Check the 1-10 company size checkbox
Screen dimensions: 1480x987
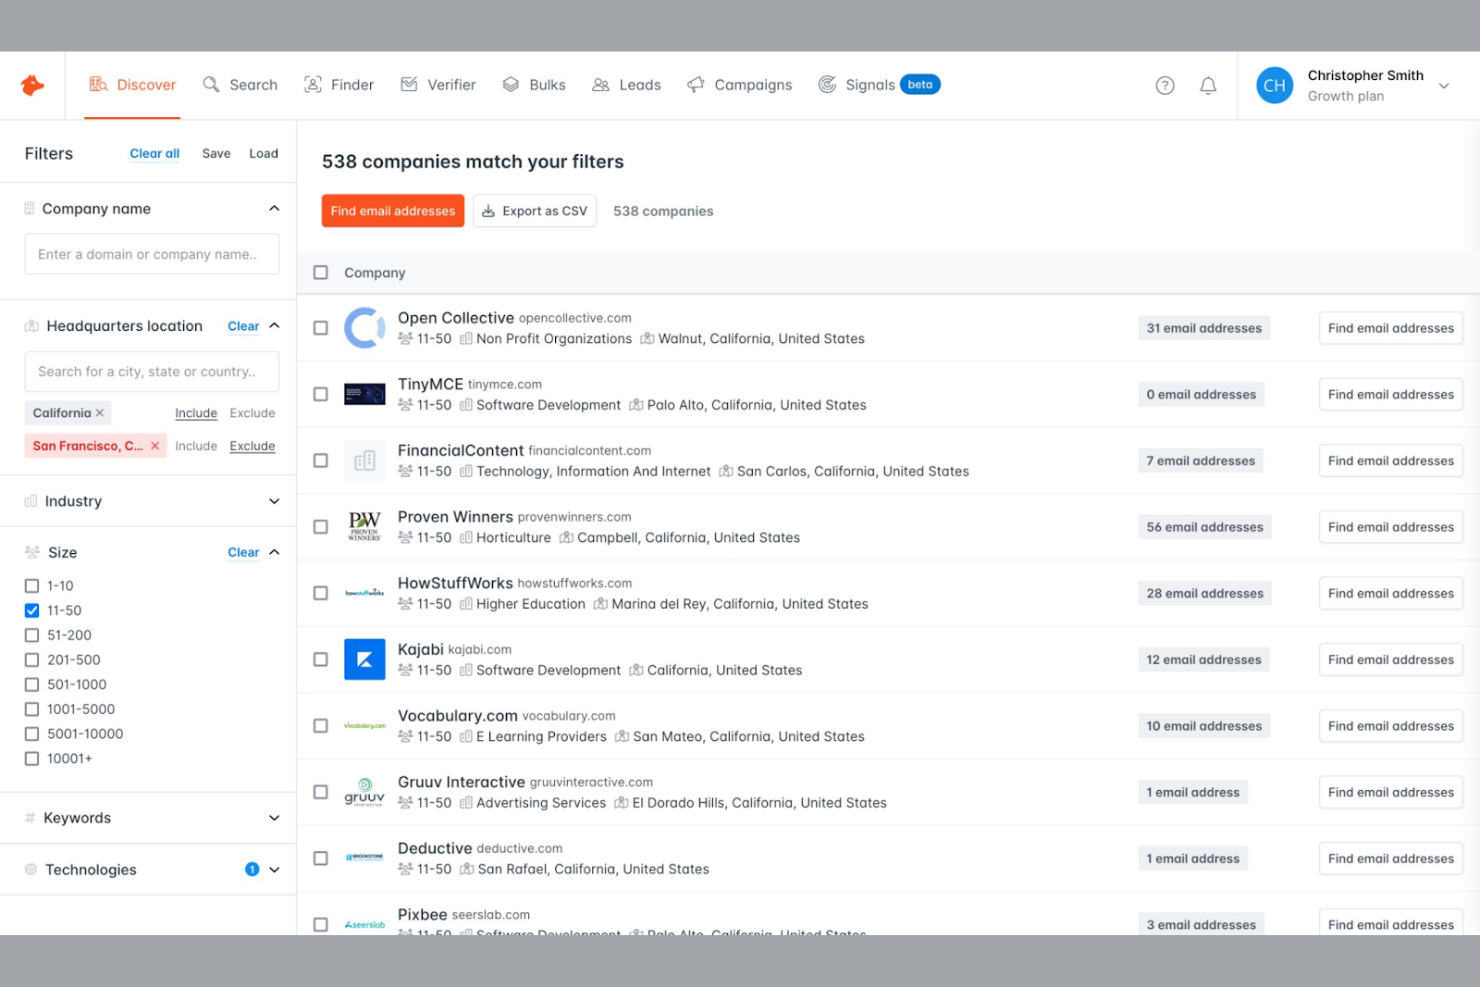32,585
